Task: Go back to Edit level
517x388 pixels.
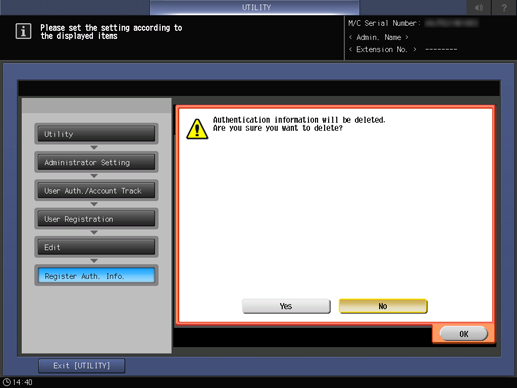Action: [x=96, y=247]
